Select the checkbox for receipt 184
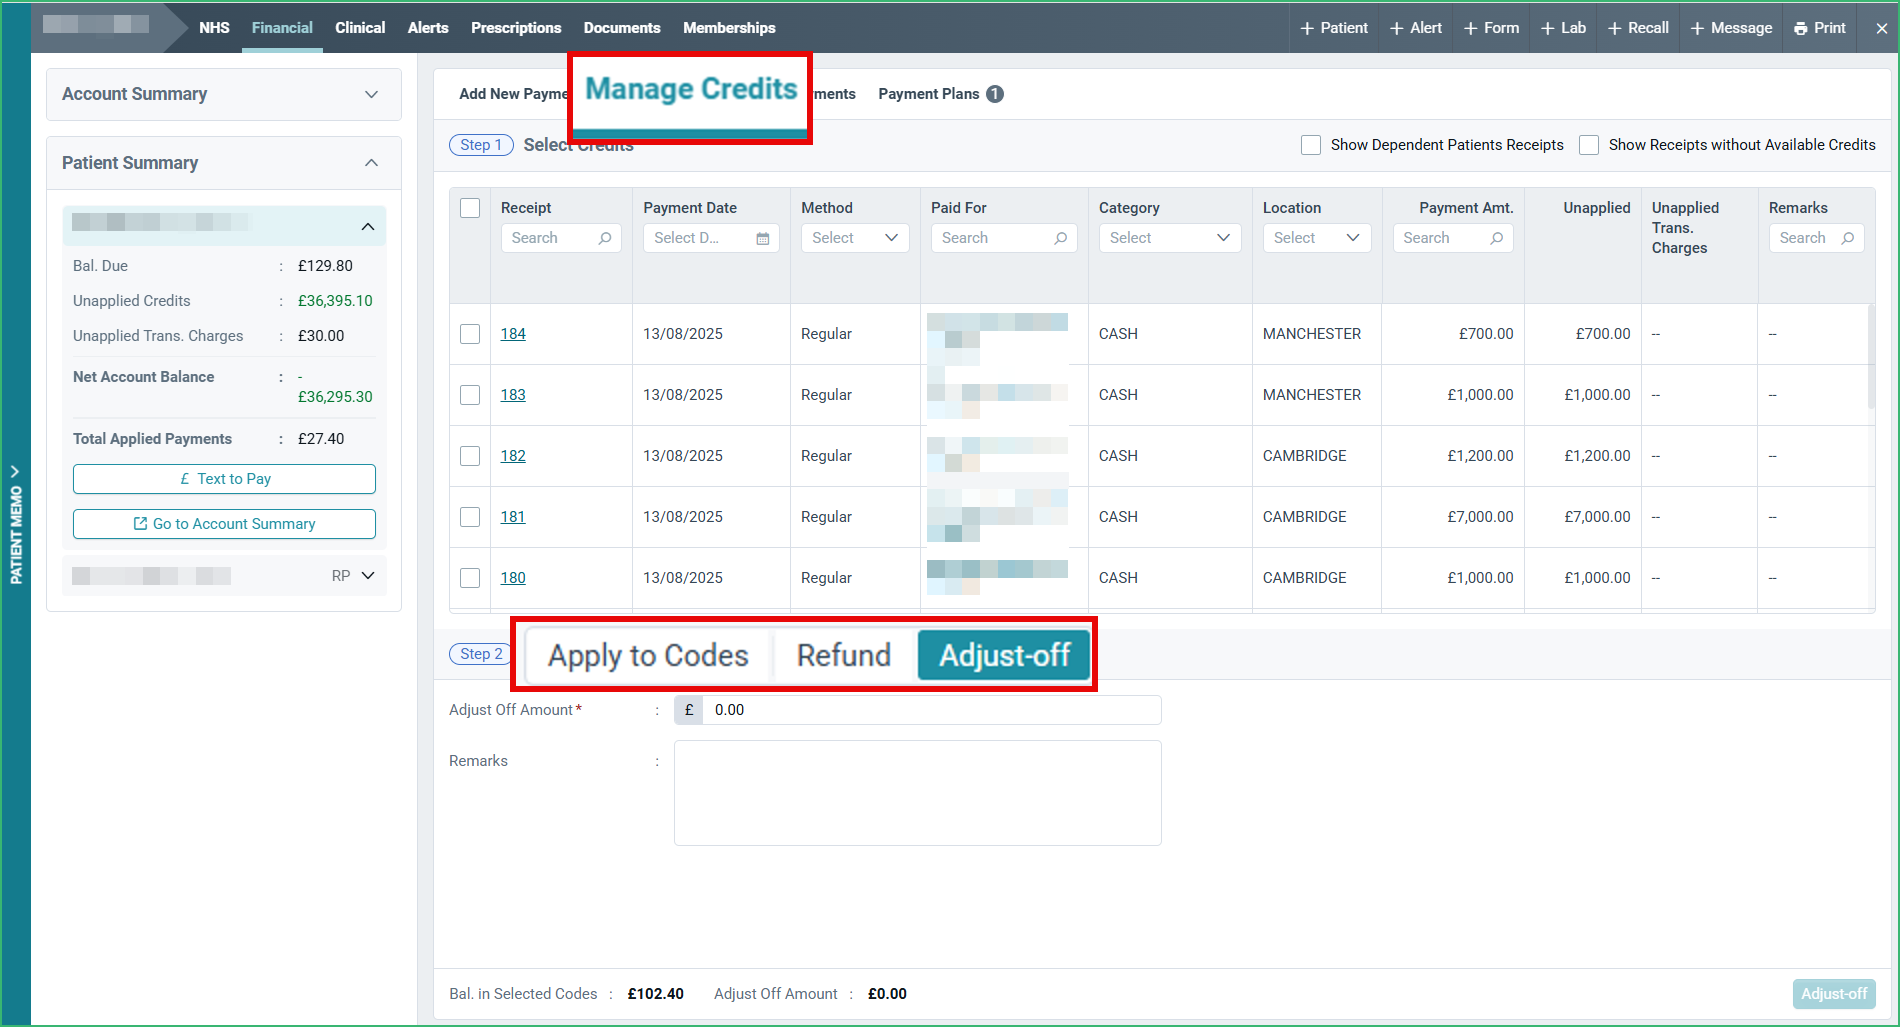This screenshot has width=1900, height=1027. [470, 334]
